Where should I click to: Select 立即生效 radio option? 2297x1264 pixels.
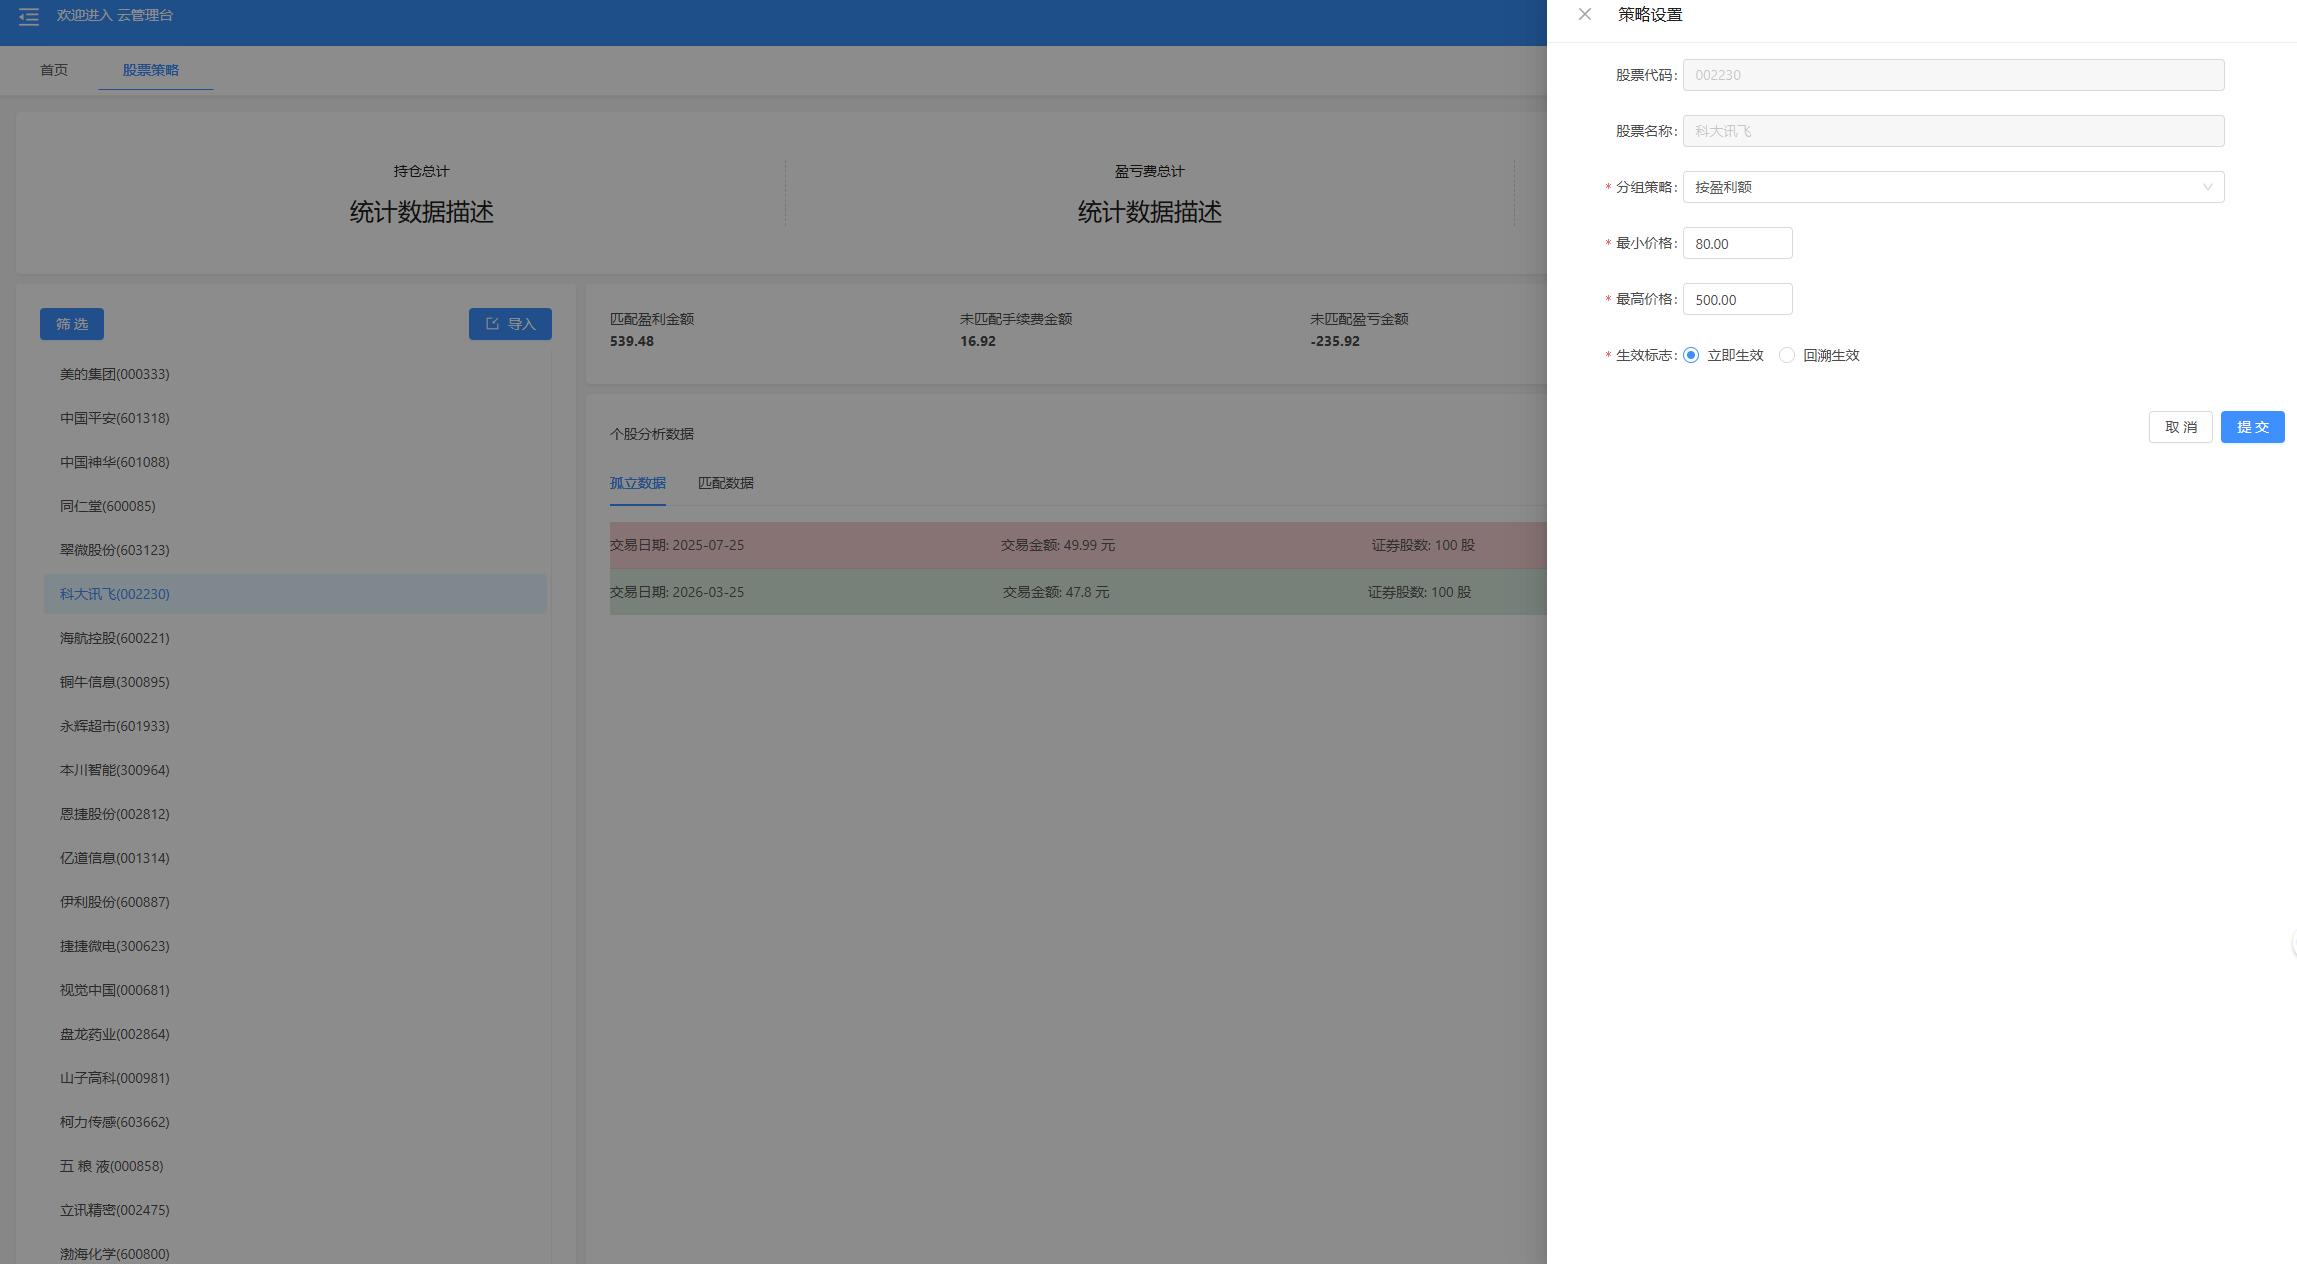(1691, 355)
